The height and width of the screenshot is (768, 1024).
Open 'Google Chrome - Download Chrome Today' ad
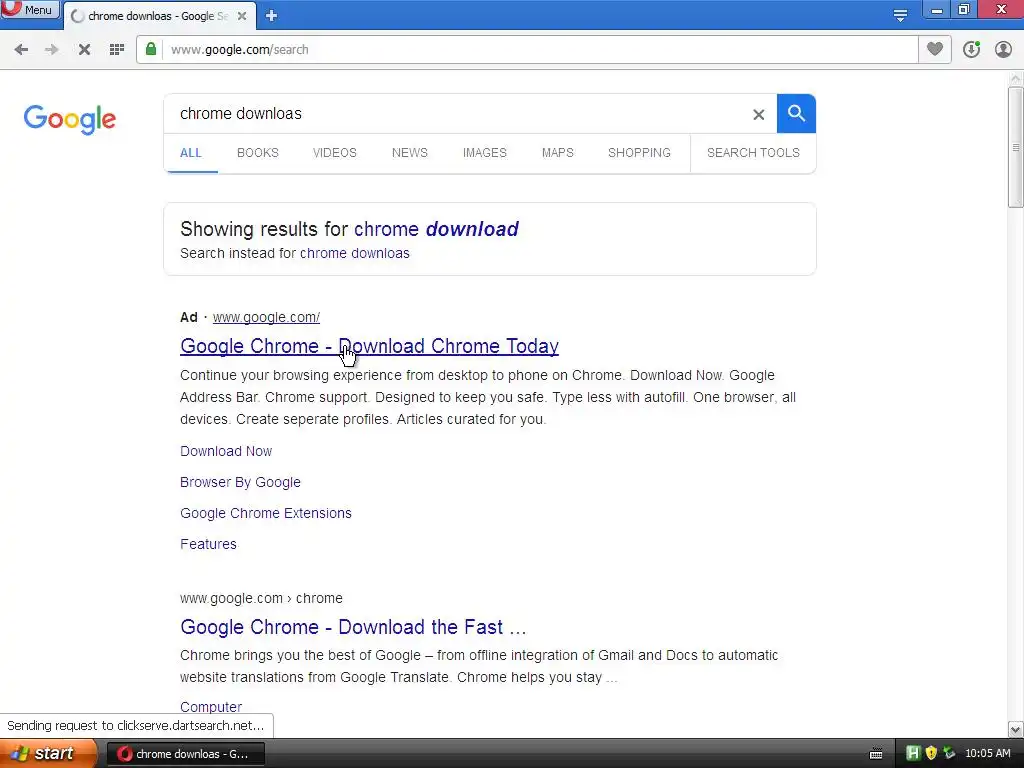tap(370, 346)
